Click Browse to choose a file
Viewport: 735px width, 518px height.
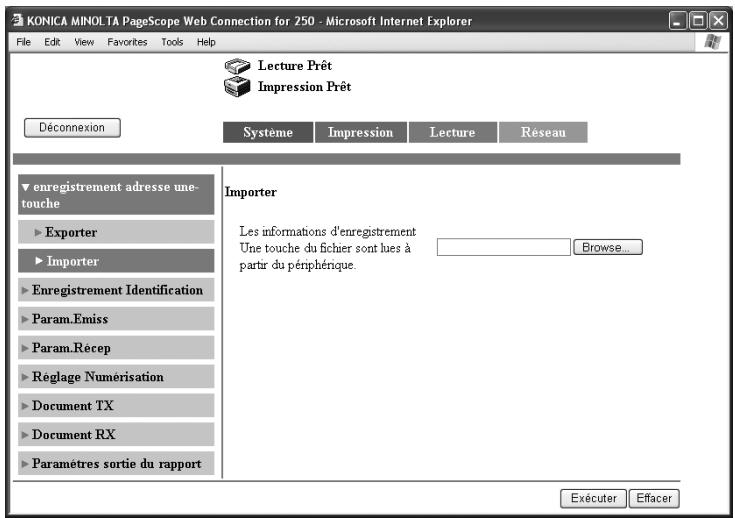point(608,247)
